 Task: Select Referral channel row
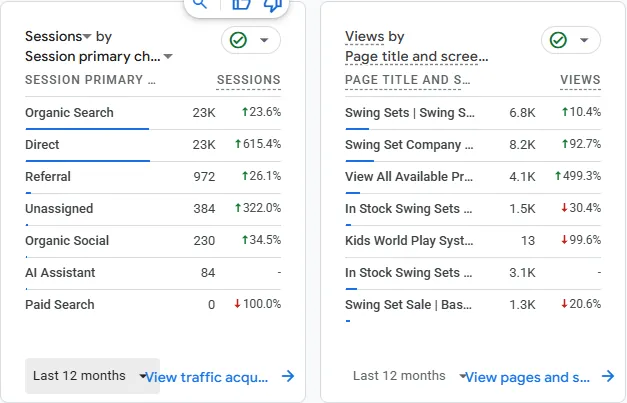click(153, 177)
